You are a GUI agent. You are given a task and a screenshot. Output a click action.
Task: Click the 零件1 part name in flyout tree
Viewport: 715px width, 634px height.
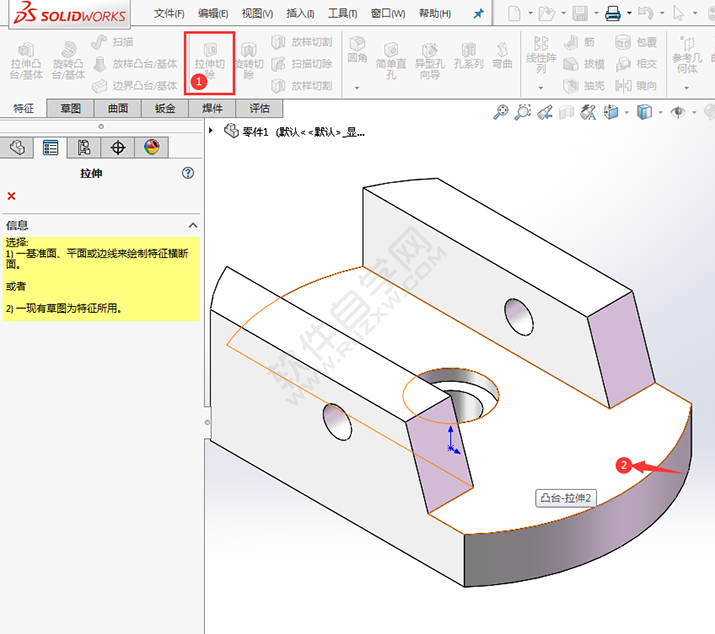point(255,132)
